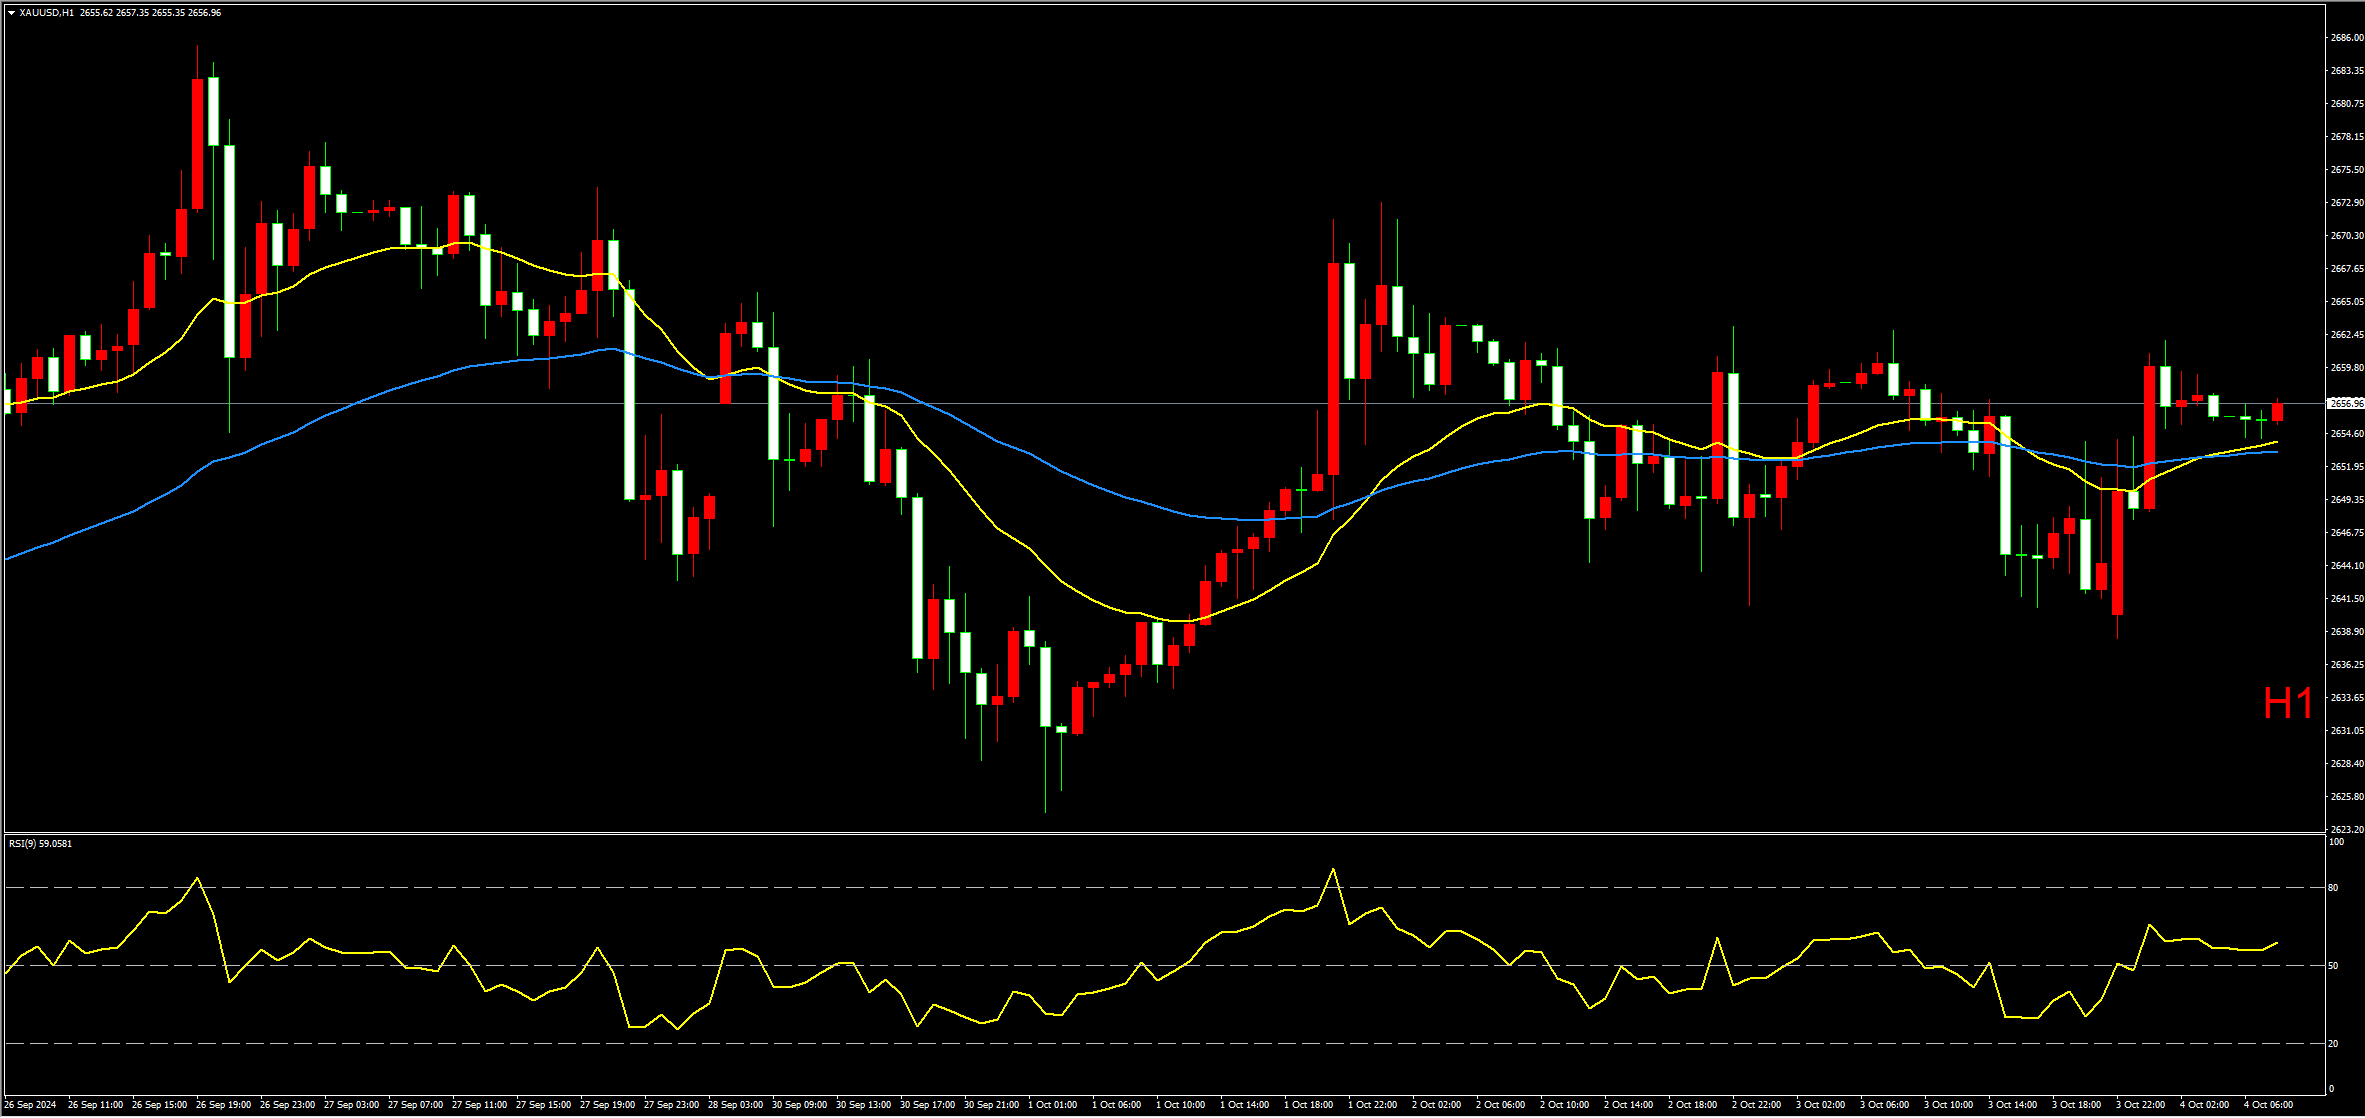Click RSI scale level 100
Image resolution: width=2365 pixels, height=1118 pixels.
[2336, 843]
